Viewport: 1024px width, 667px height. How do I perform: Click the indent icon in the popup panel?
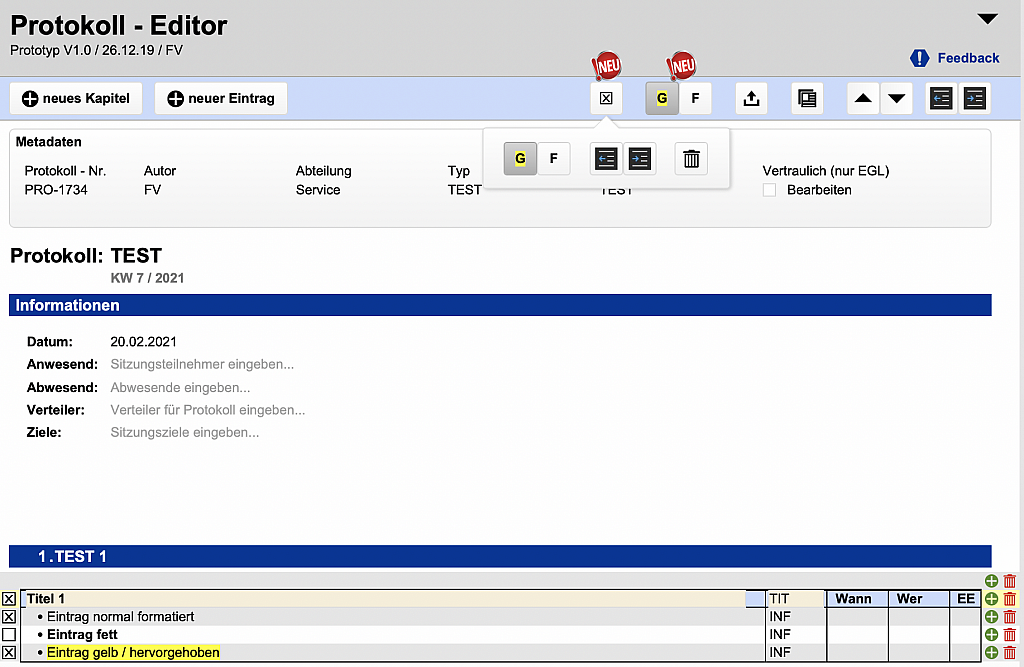[x=640, y=158]
